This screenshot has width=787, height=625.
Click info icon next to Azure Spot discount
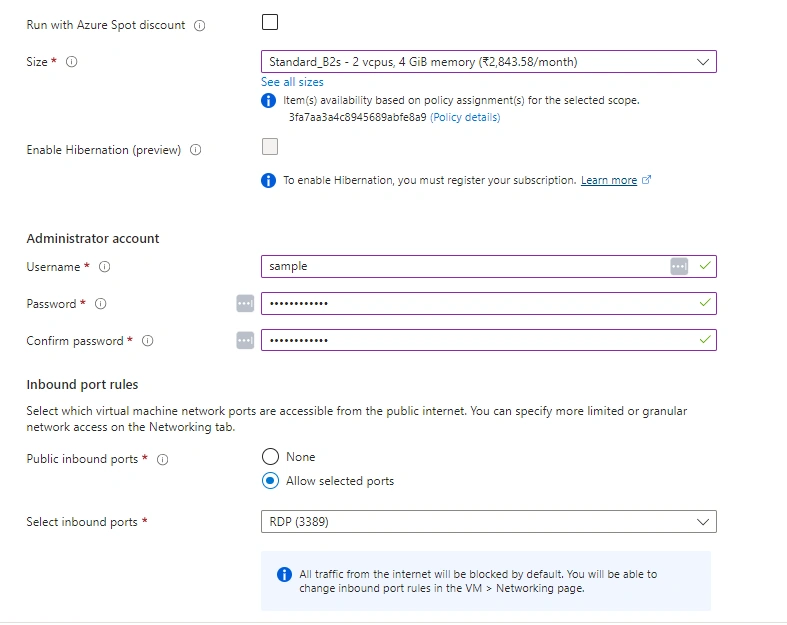[200, 26]
